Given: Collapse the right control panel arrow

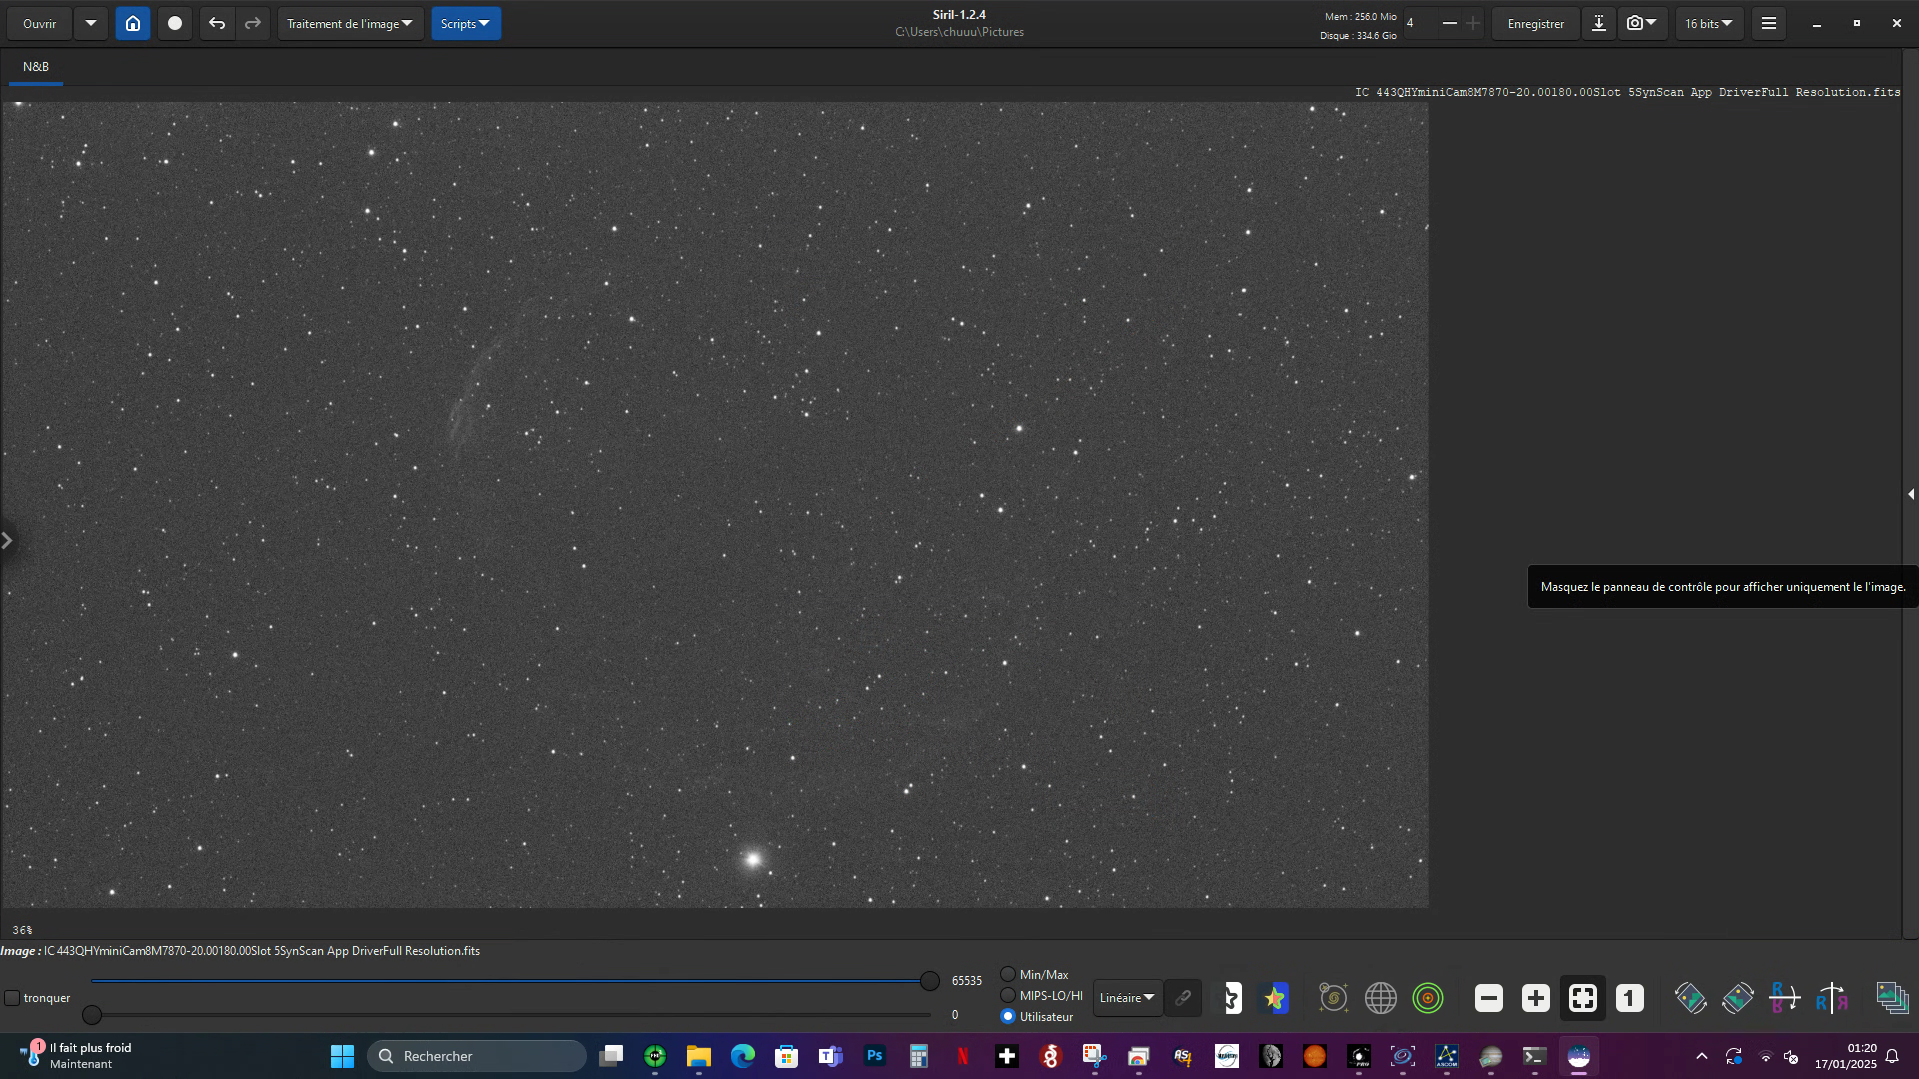Looking at the screenshot, I should coord(1911,494).
